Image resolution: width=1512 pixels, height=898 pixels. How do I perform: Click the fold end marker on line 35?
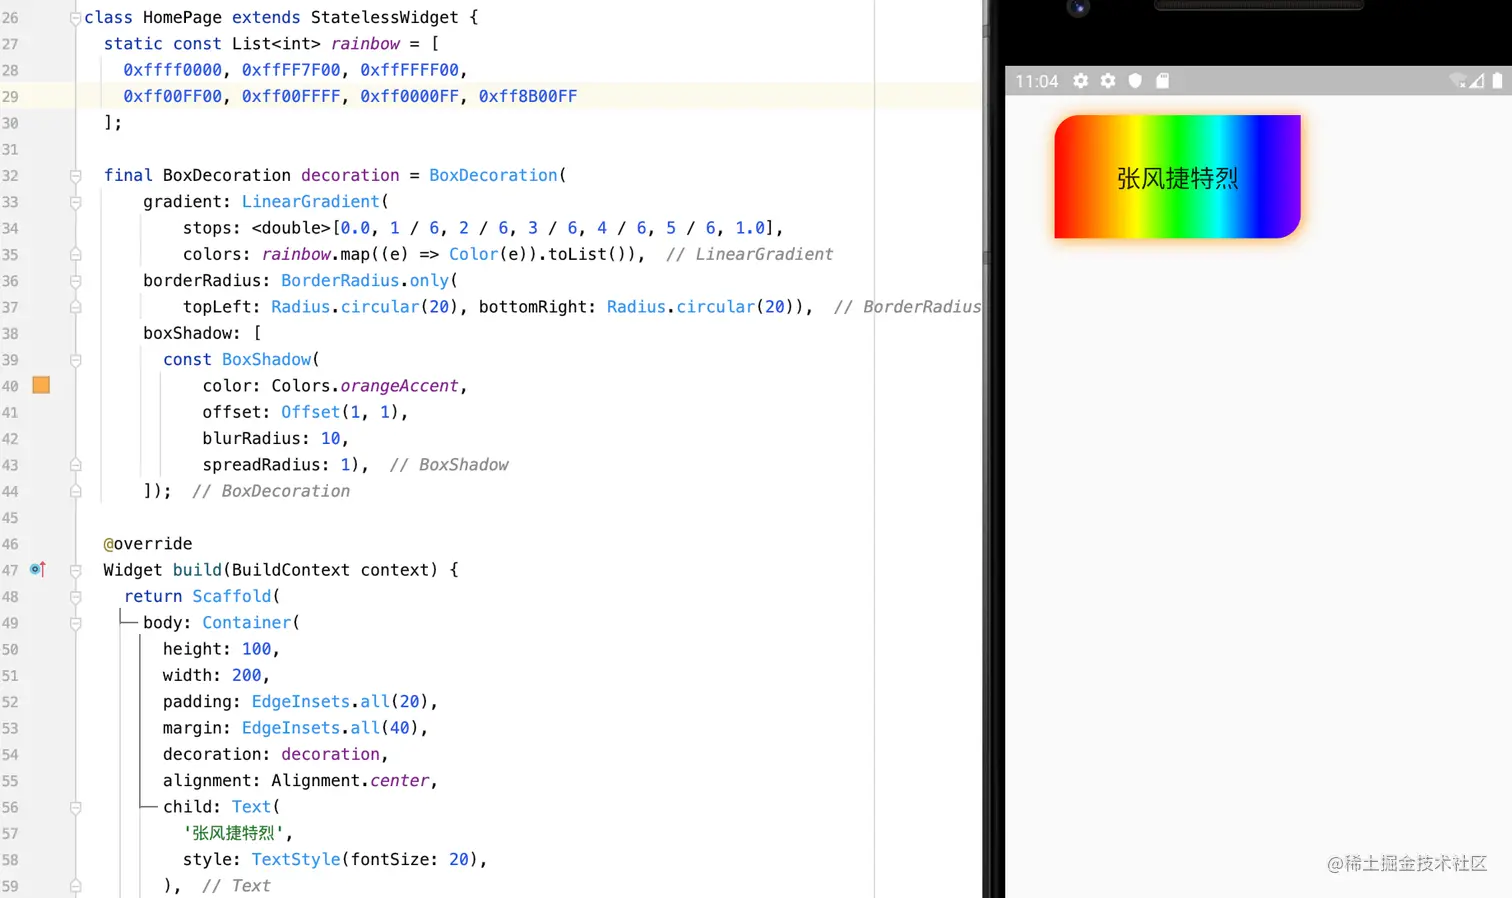(75, 254)
